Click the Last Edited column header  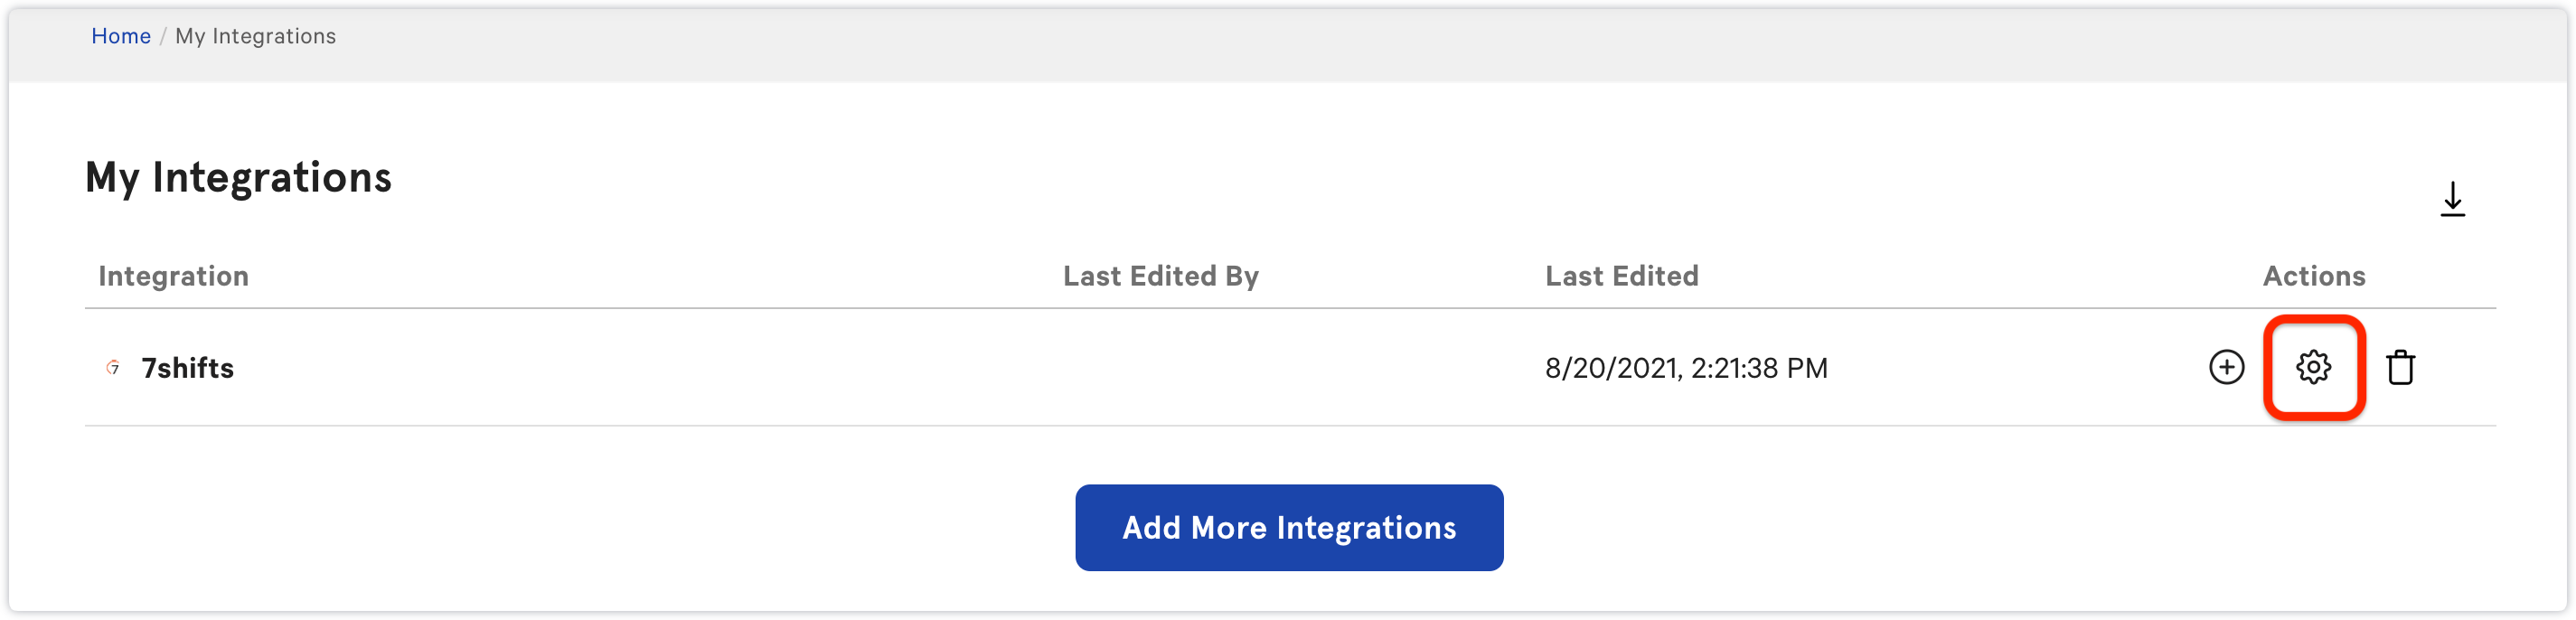tap(1621, 276)
